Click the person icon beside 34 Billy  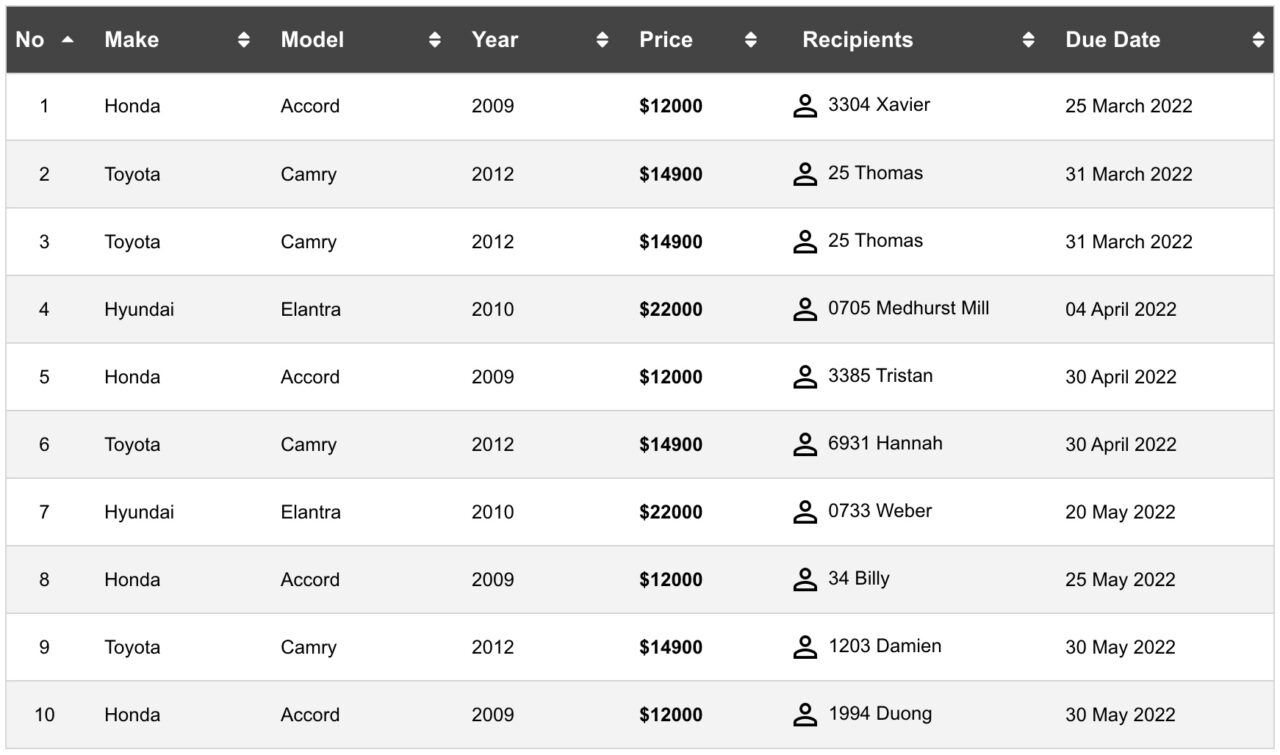pyautogui.click(x=805, y=579)
